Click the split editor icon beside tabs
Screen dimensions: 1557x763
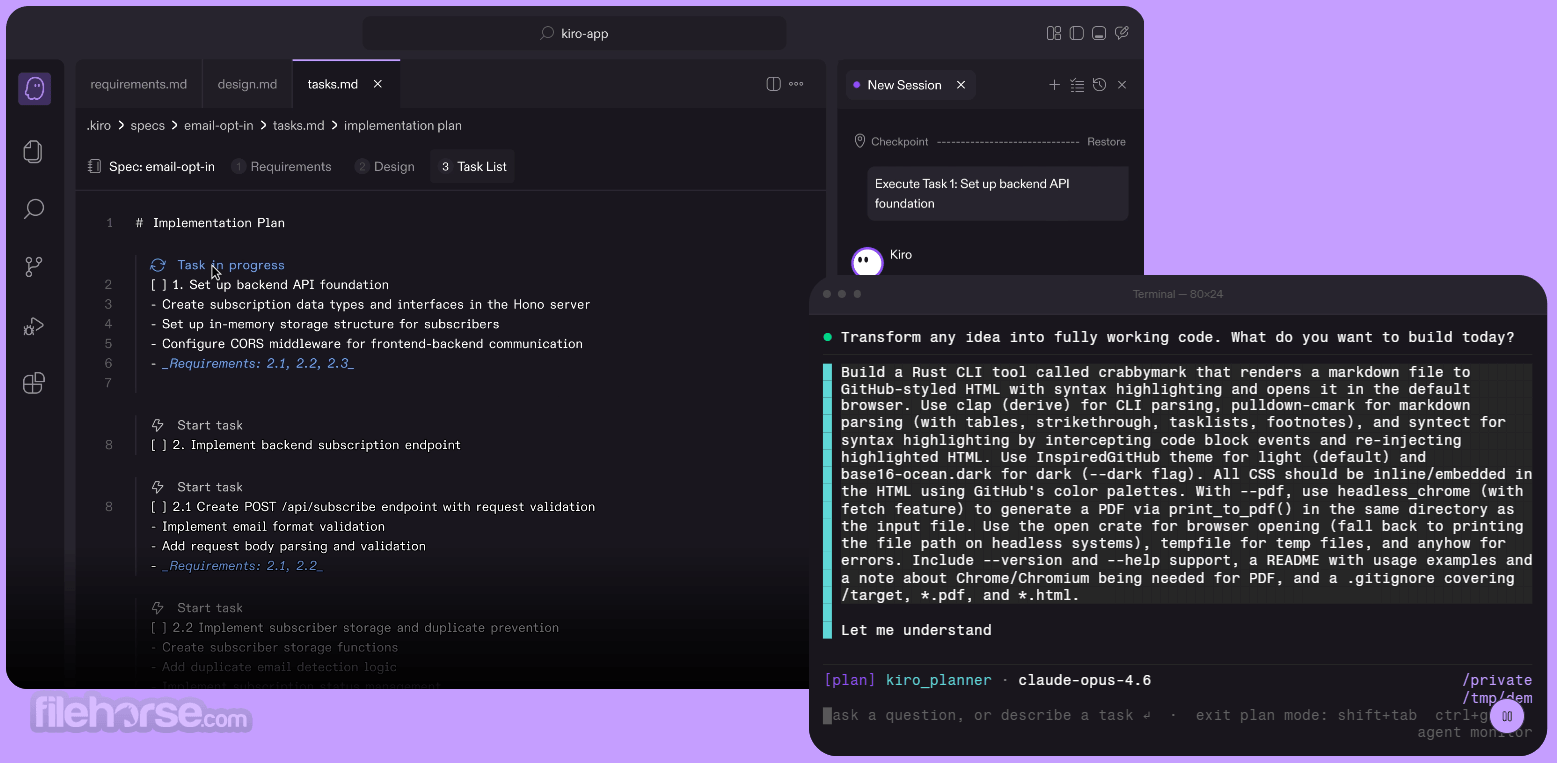point(773,84)
